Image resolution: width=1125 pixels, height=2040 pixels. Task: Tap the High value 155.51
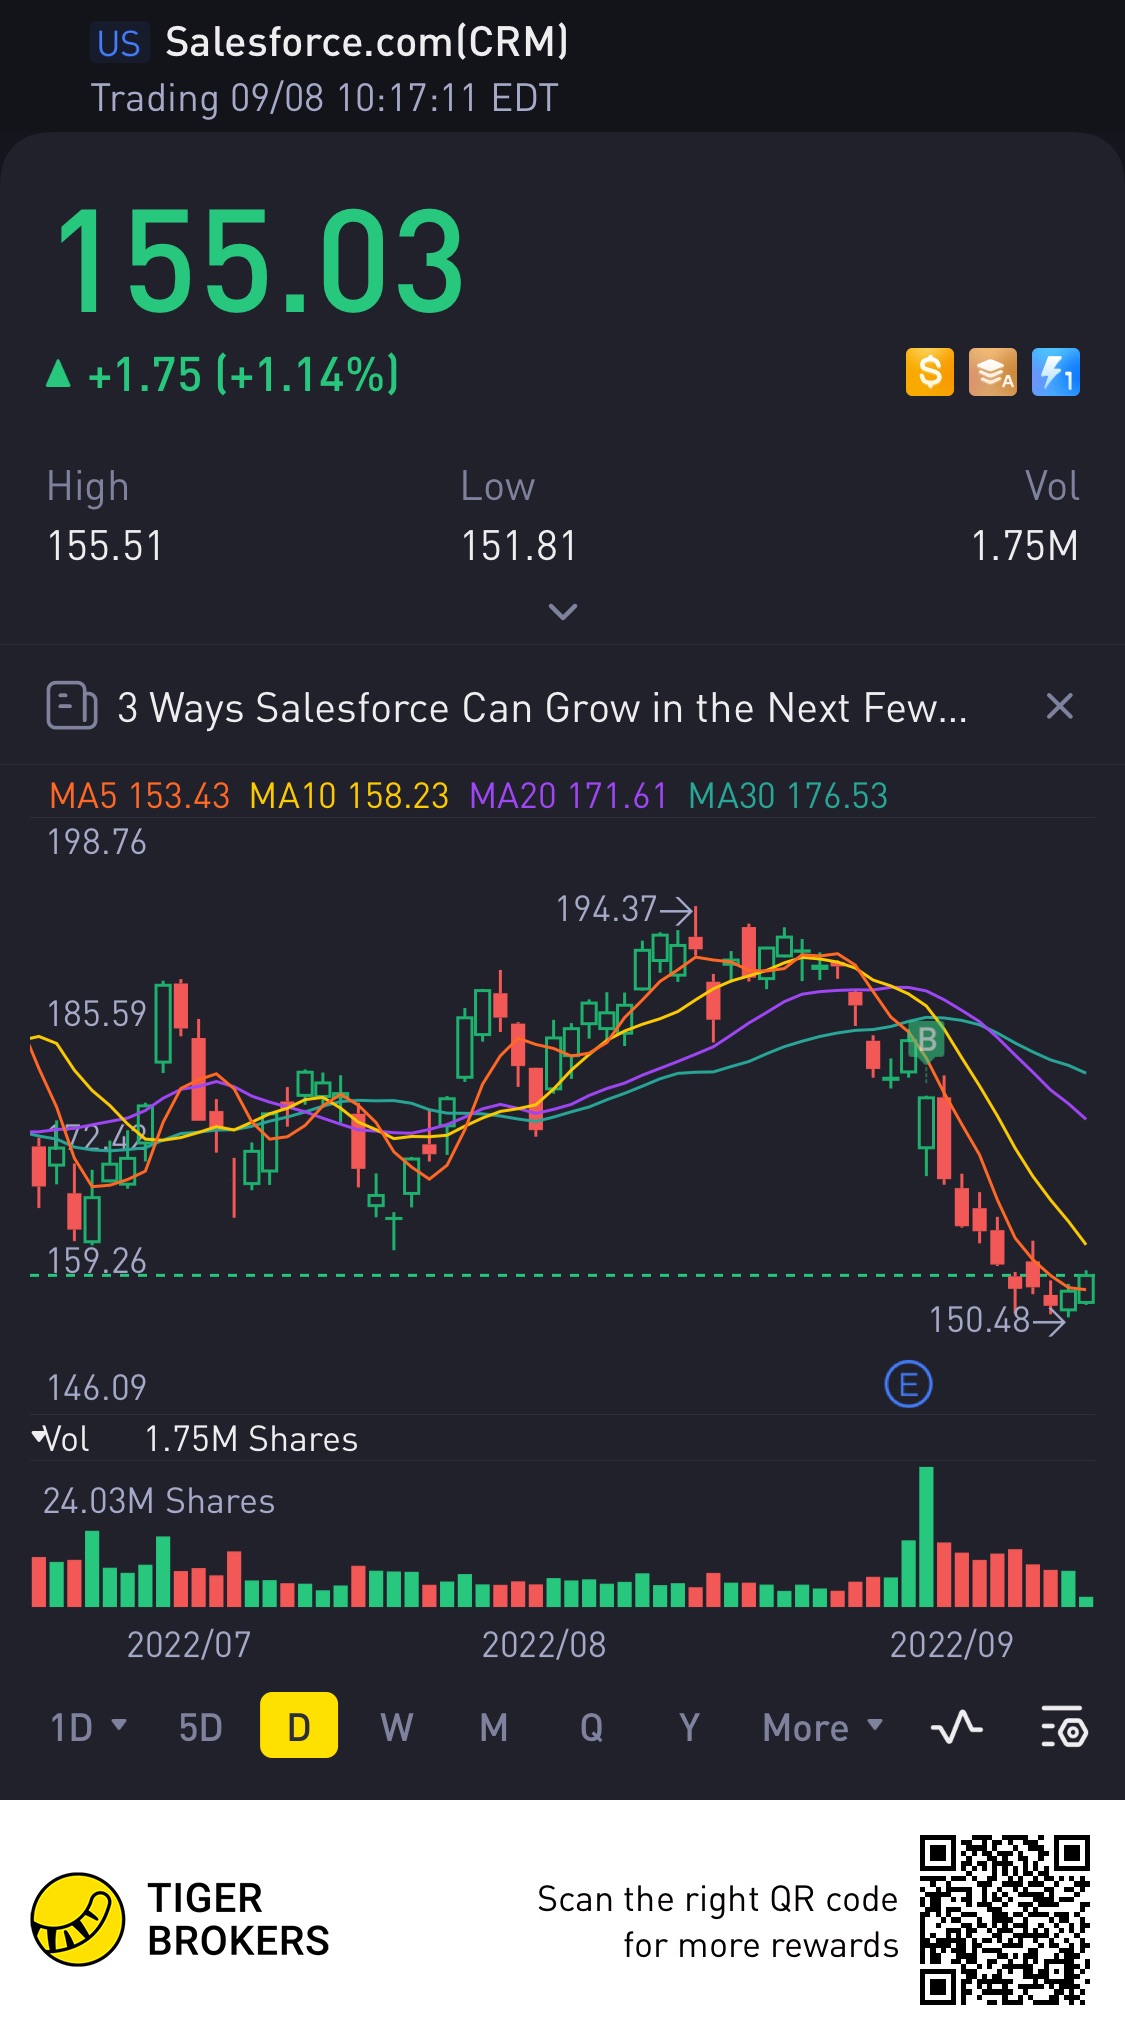[105, 546]
